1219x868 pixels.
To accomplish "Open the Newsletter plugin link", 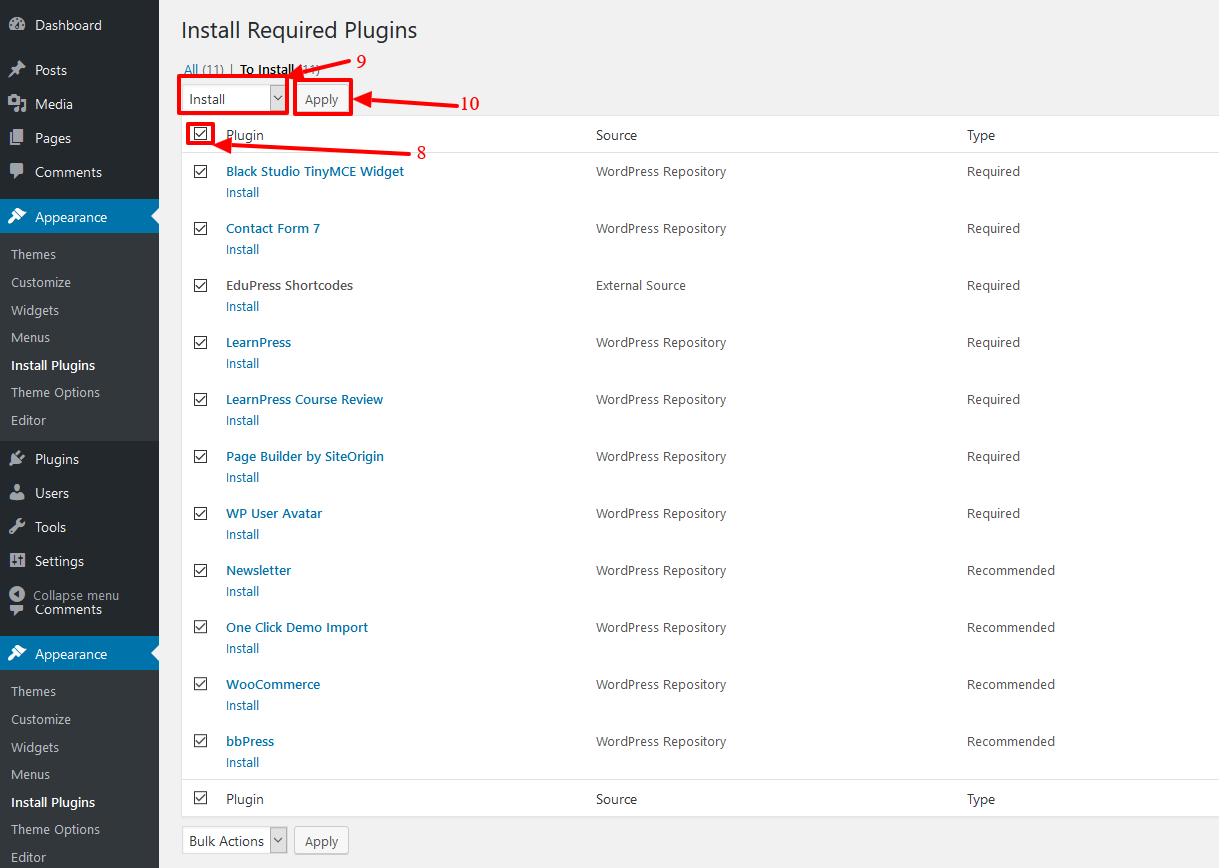I will pos(258,570).
